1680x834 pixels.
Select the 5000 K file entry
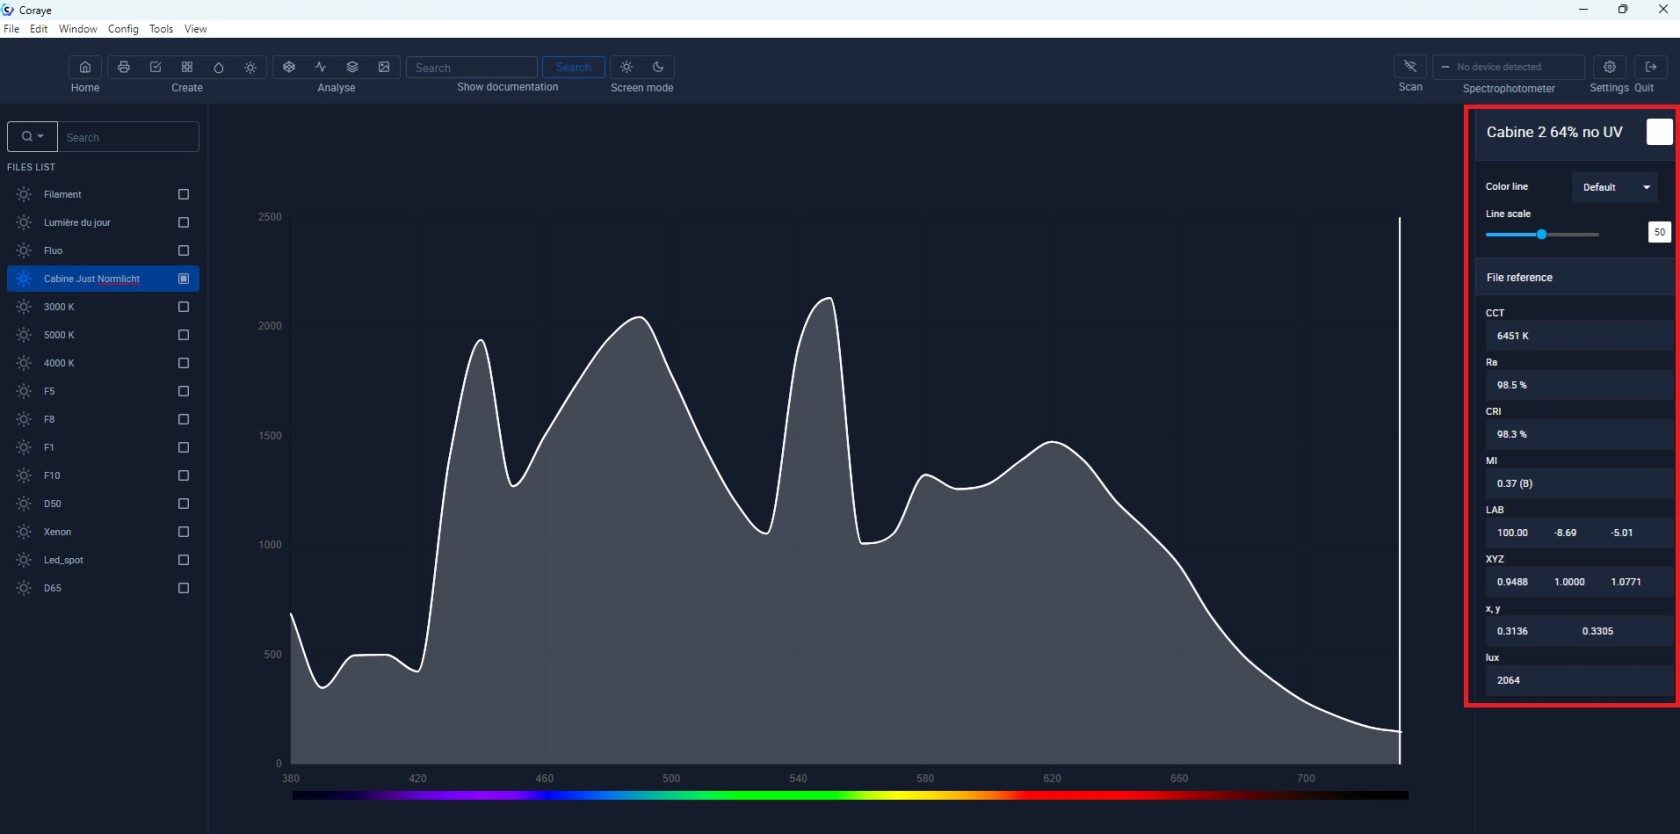[103, 335]
